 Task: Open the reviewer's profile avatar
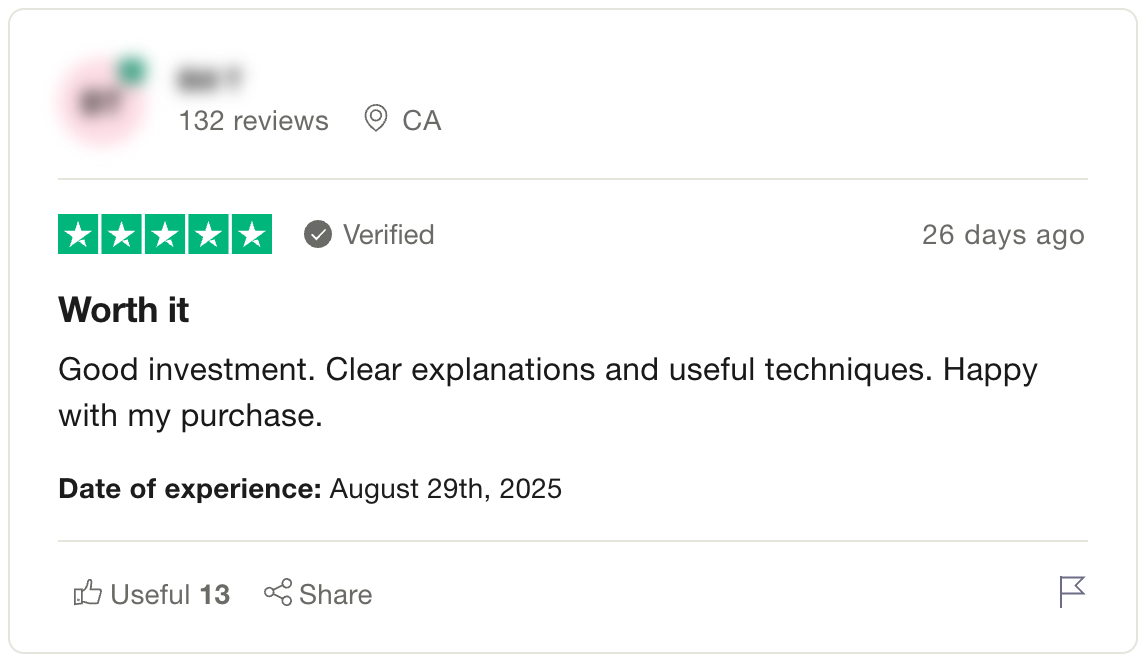point(101,100)
